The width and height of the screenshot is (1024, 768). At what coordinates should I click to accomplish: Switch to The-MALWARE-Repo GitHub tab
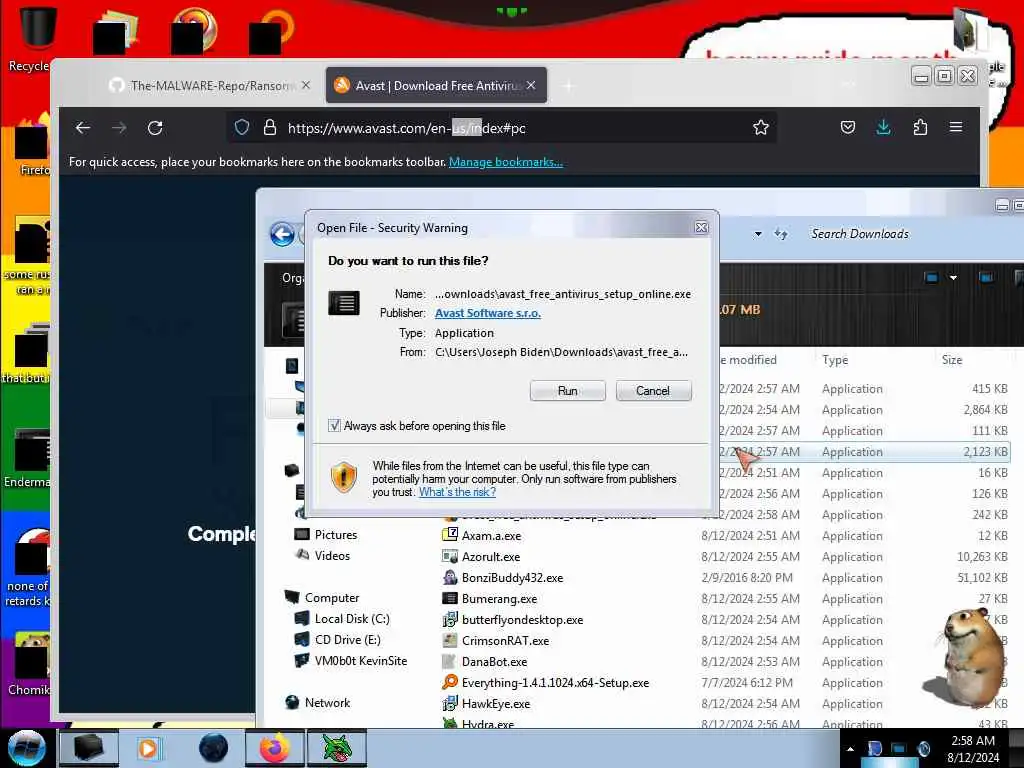pos(208,86)
